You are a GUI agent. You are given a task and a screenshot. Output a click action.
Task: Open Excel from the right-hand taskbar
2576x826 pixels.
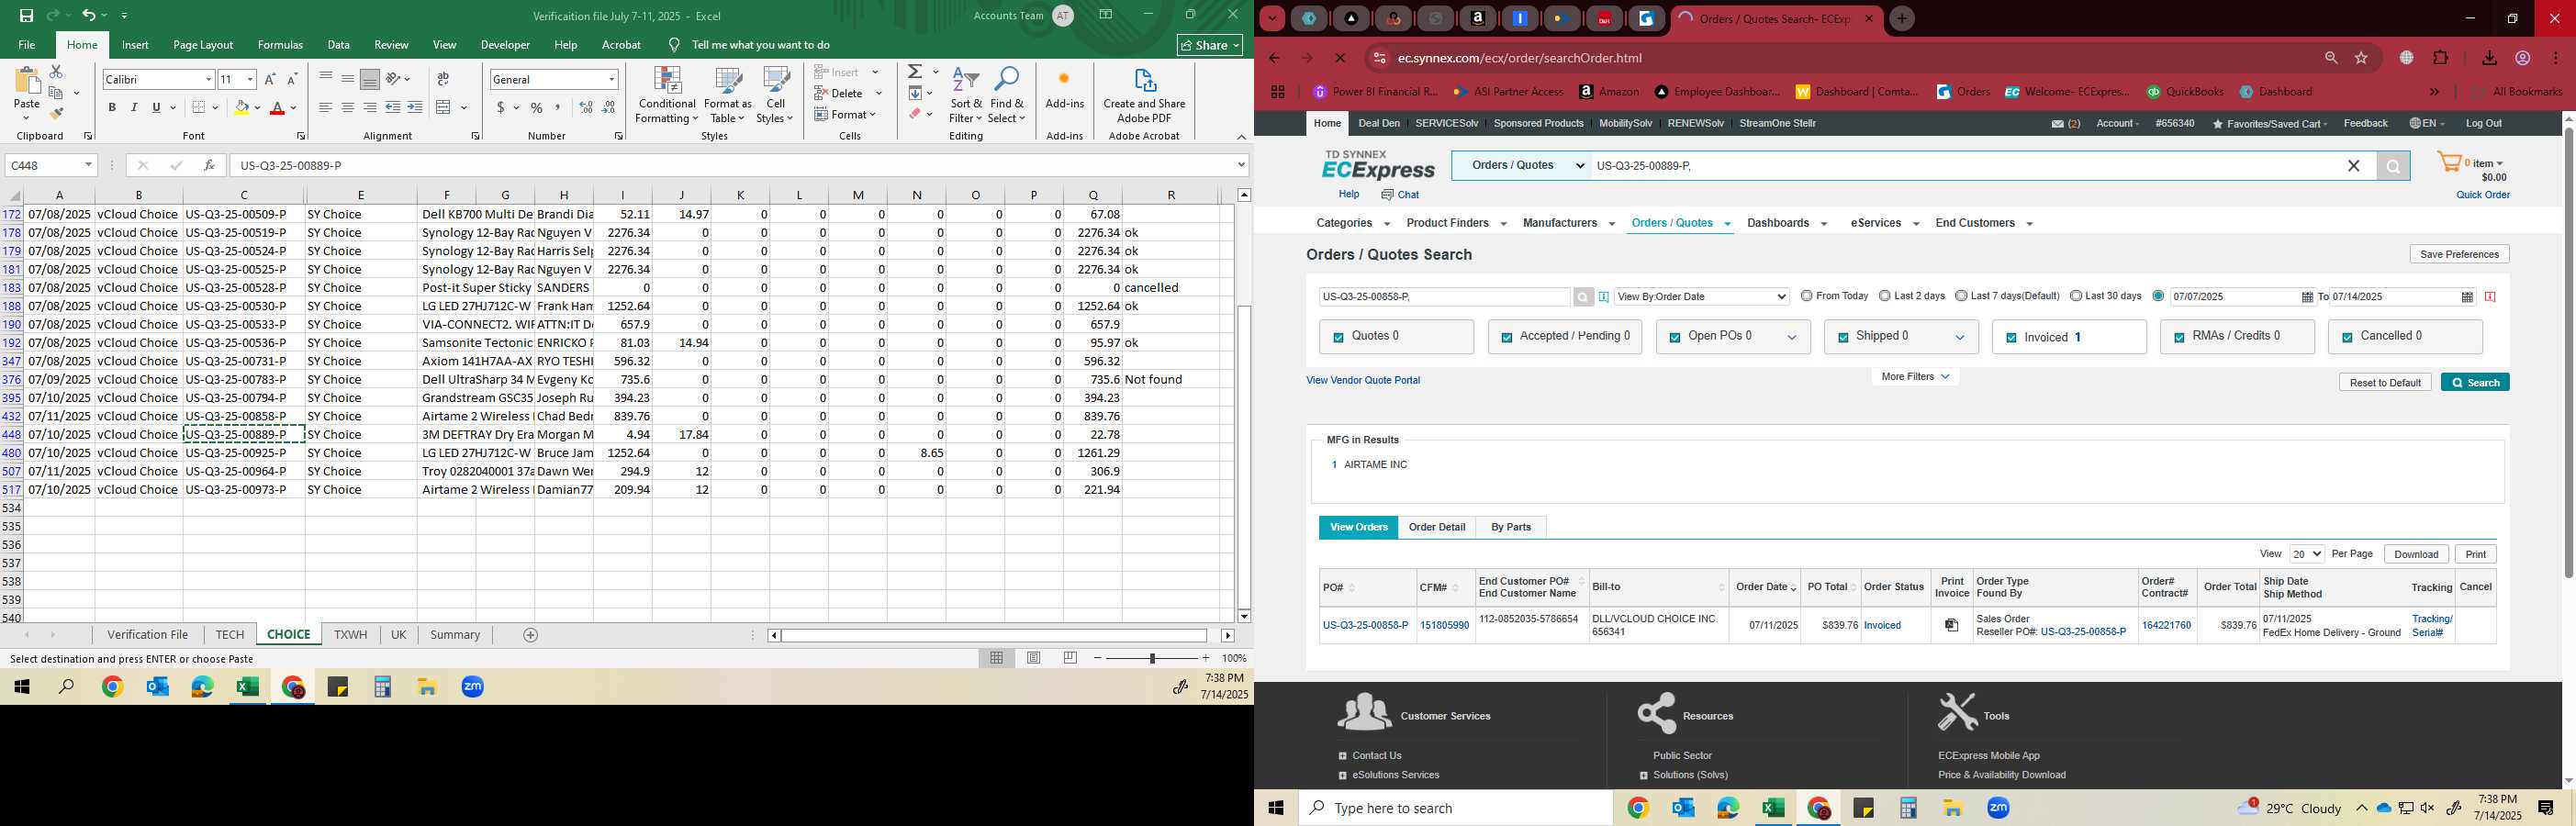point(1773,808)
